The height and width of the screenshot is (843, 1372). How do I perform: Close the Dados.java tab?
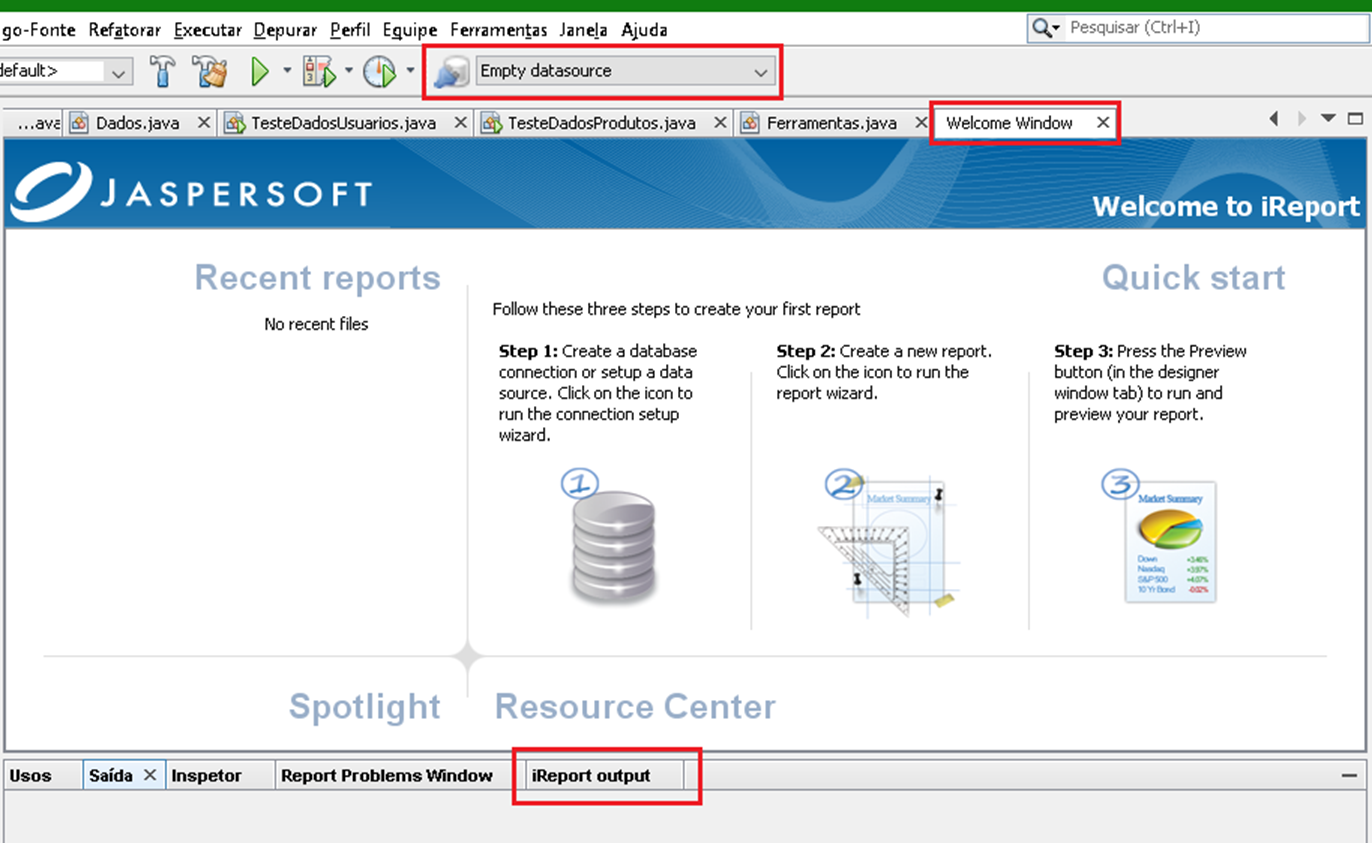click(204, 122)
